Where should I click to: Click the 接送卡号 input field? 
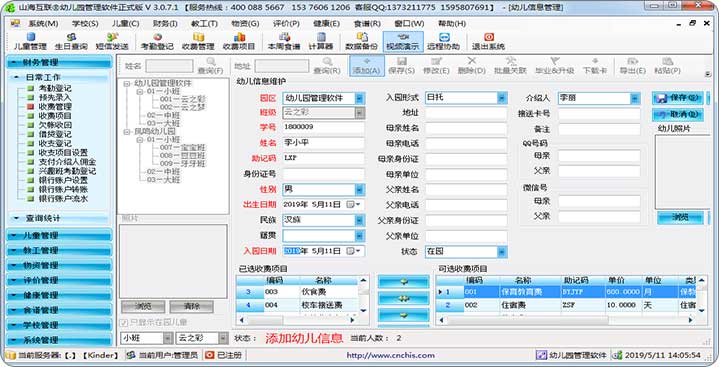click(599, 114)
